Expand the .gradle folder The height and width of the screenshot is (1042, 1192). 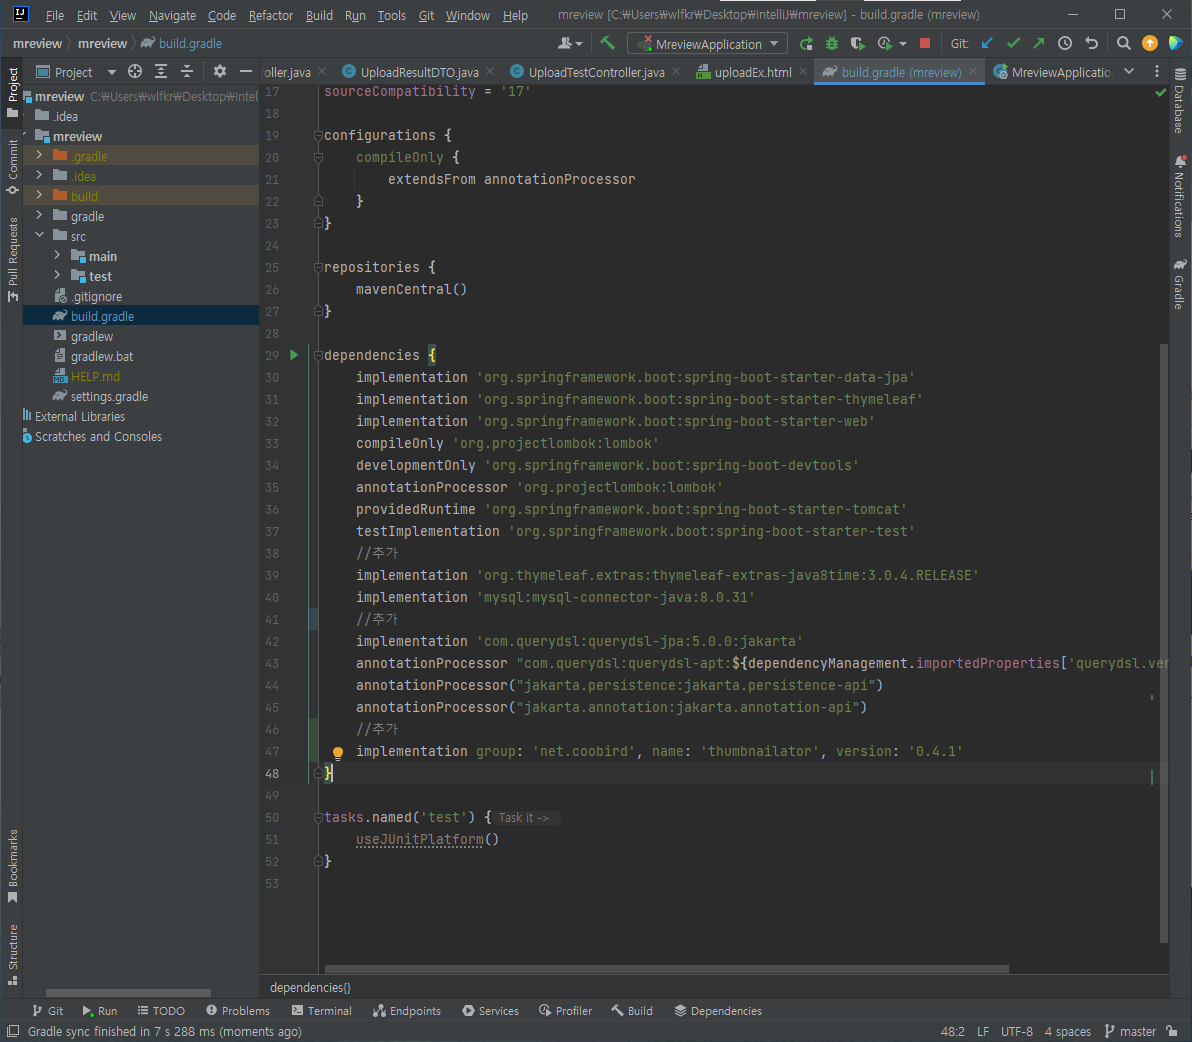(x=40, y=155)
